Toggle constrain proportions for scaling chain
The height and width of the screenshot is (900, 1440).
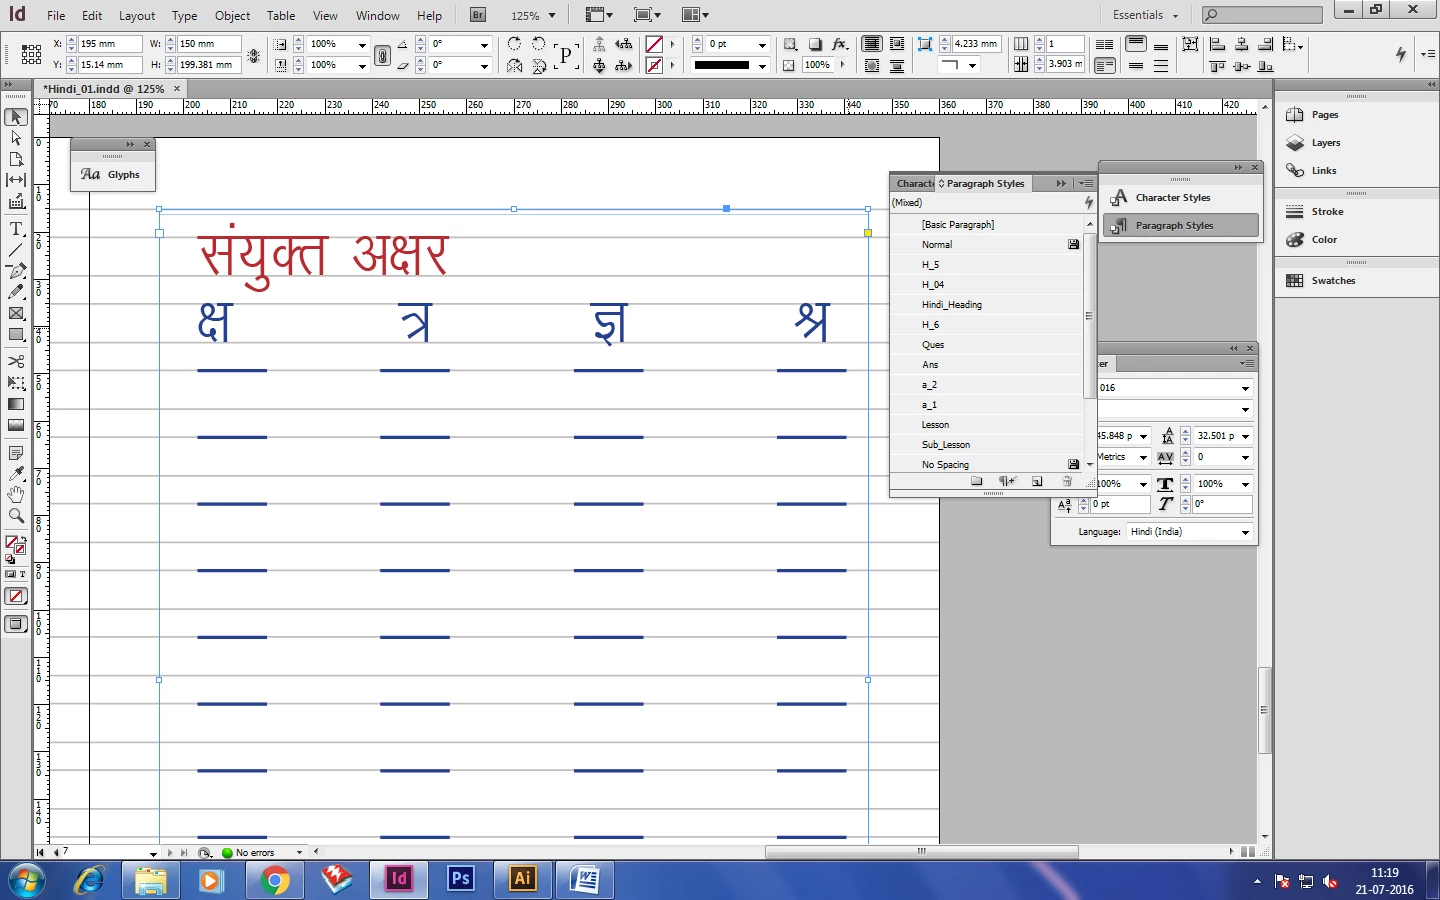382,56
